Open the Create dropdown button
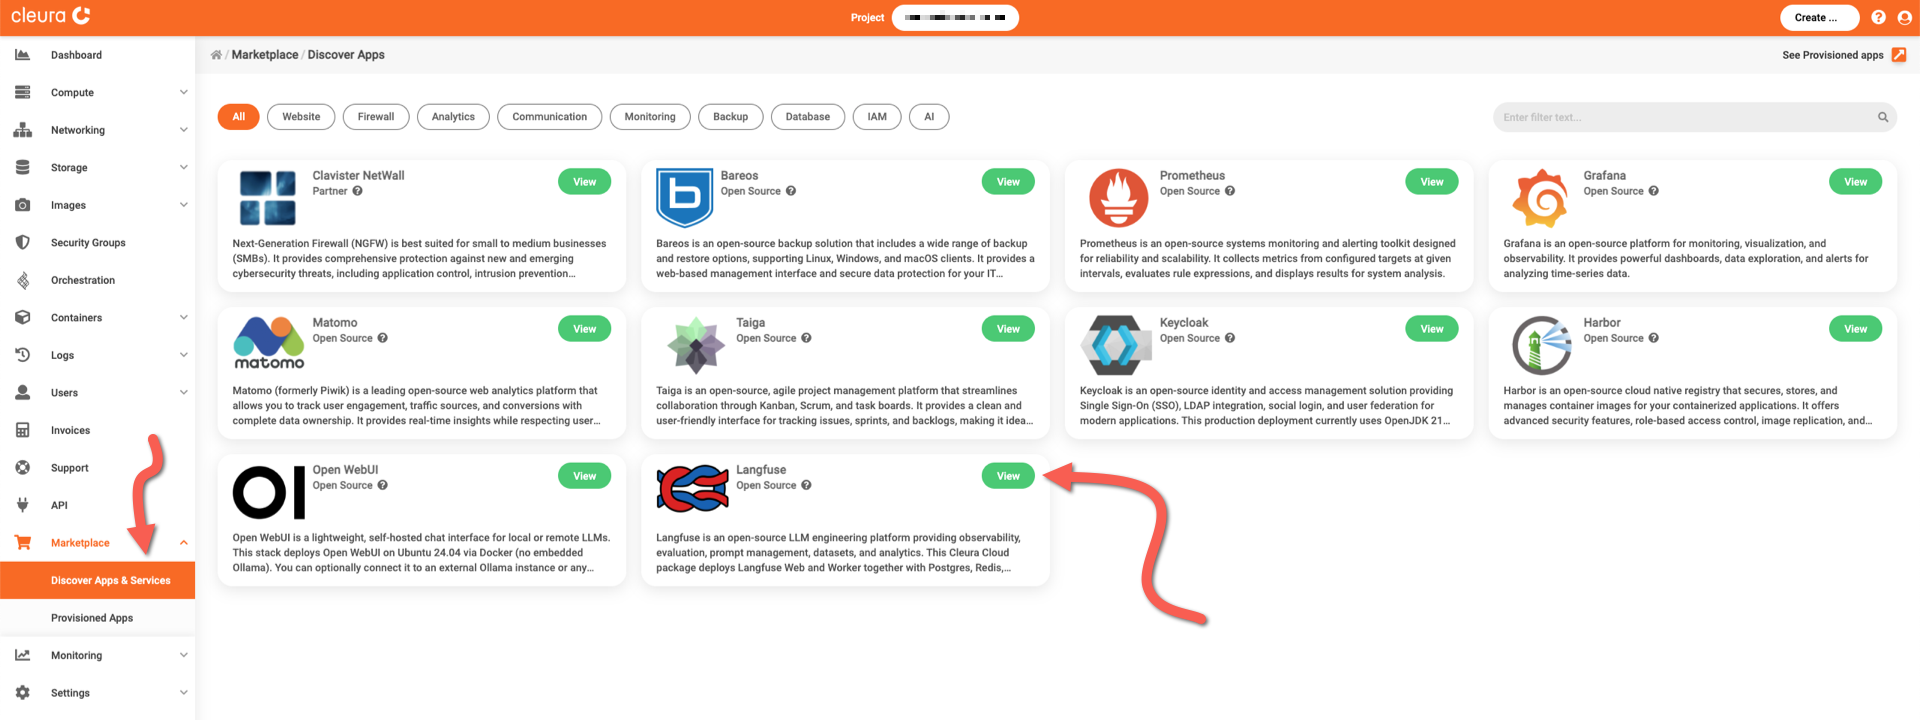This screenshot has width=1920, height=720. click(x=1819, y=18)
